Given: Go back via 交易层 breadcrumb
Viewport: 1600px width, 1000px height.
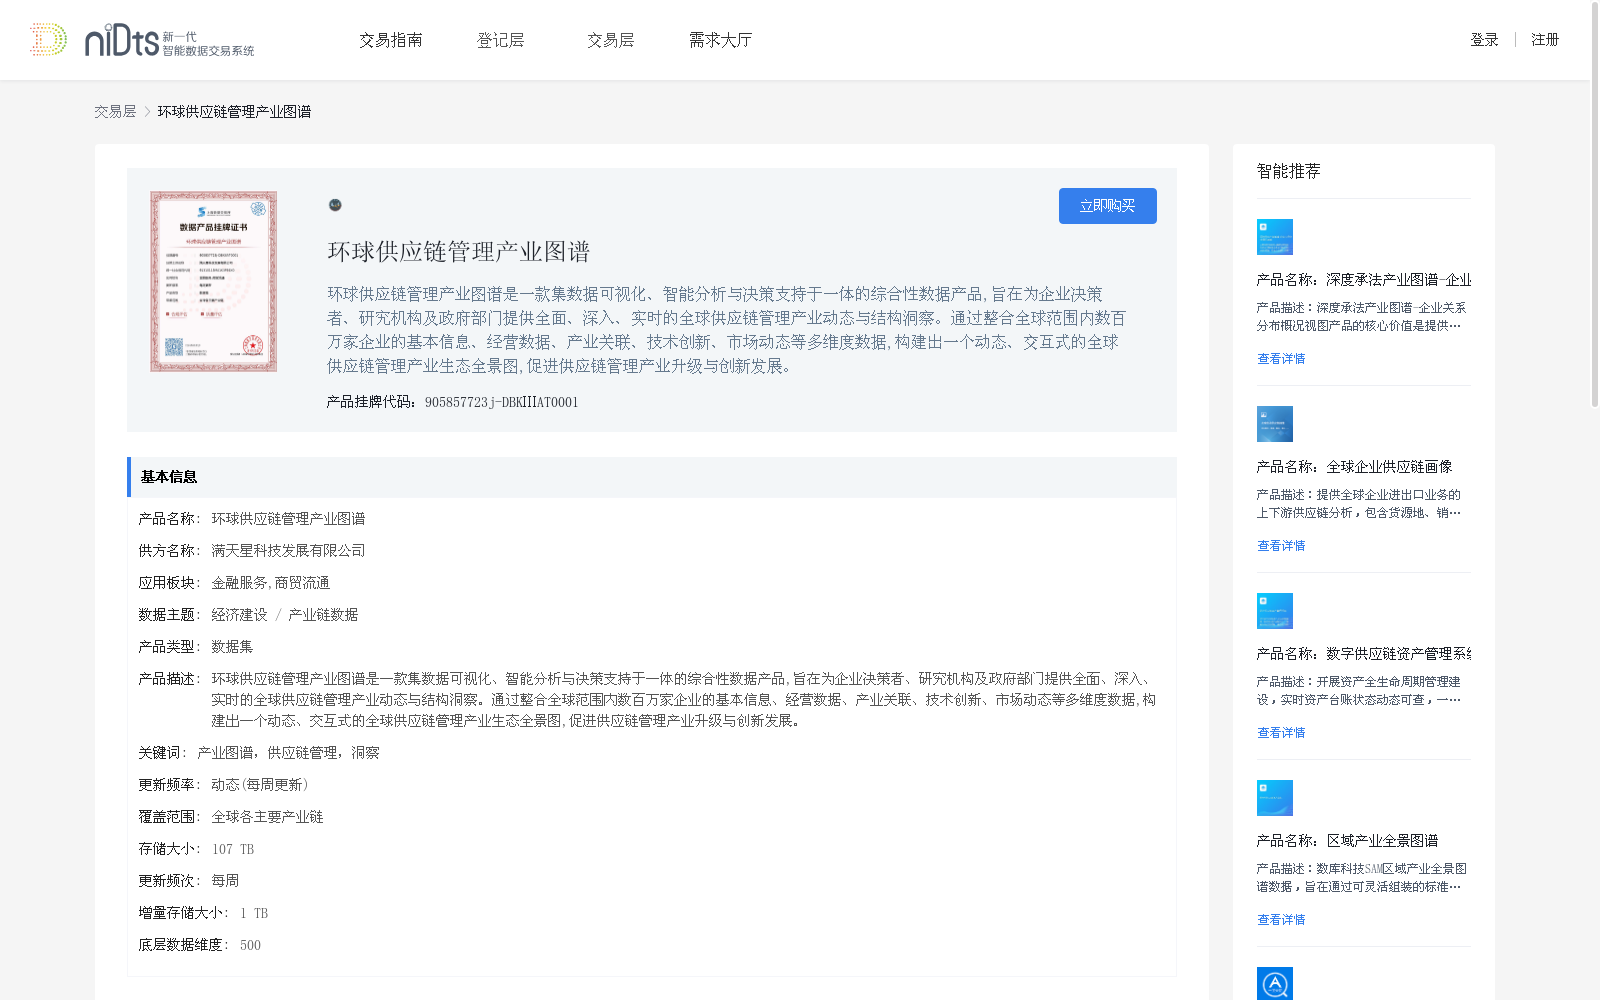Looking at the screenshot, I should pos(115,112).
